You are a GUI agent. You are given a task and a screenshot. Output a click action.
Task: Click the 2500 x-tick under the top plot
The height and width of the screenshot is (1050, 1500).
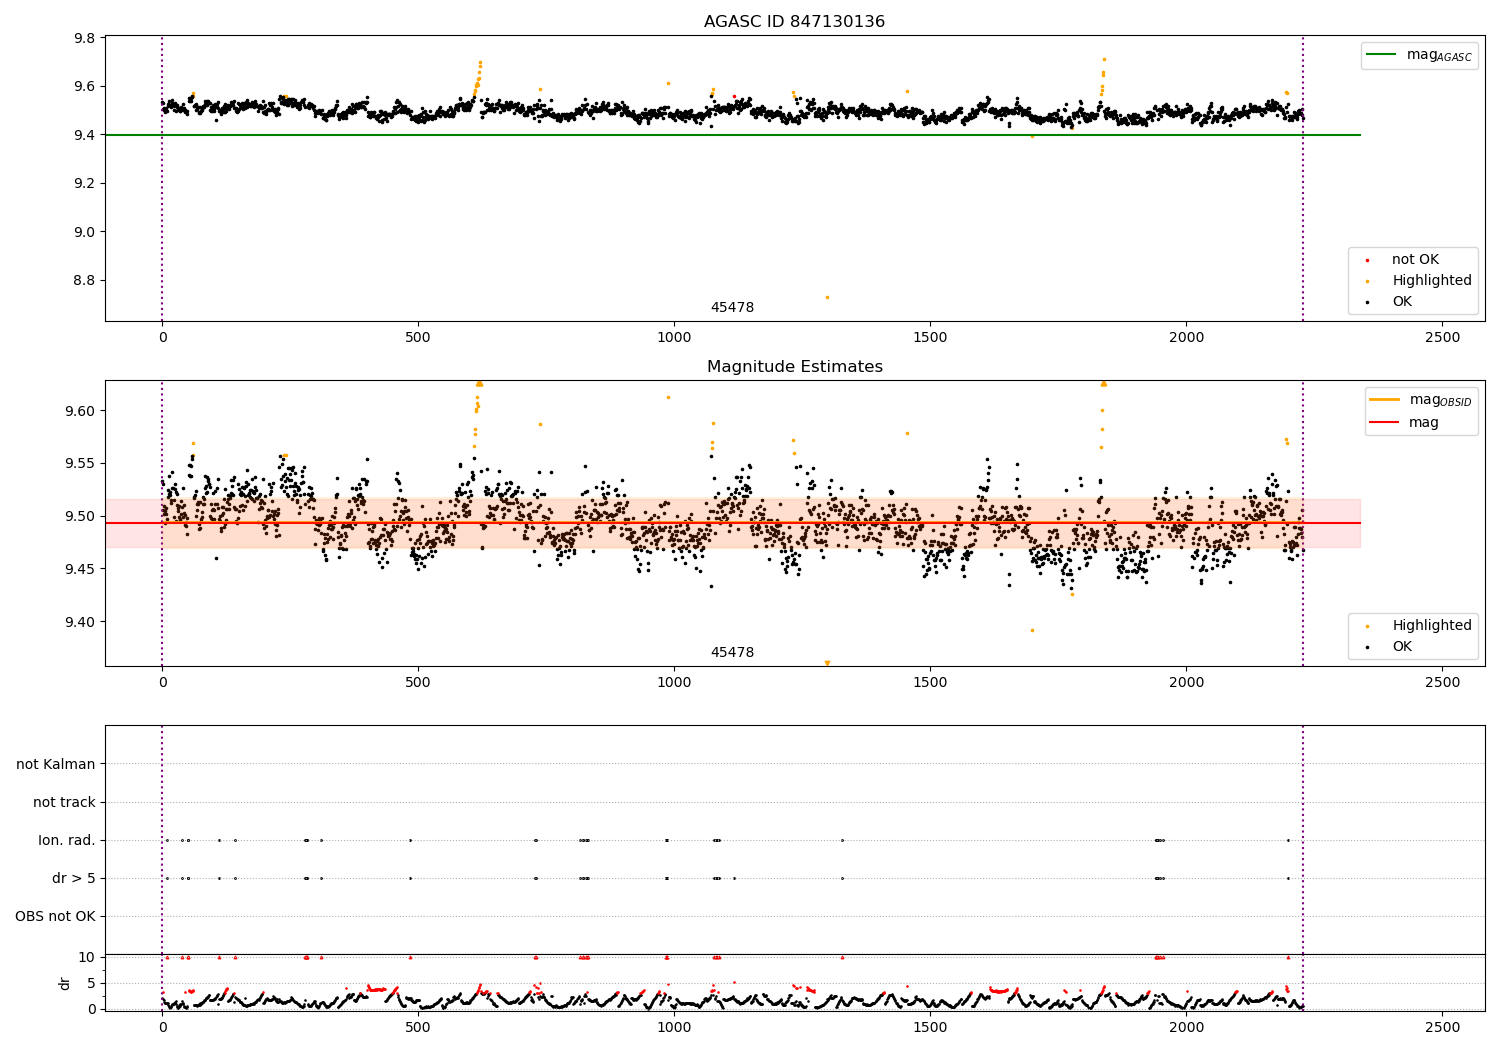click(x=1442, y=338)
